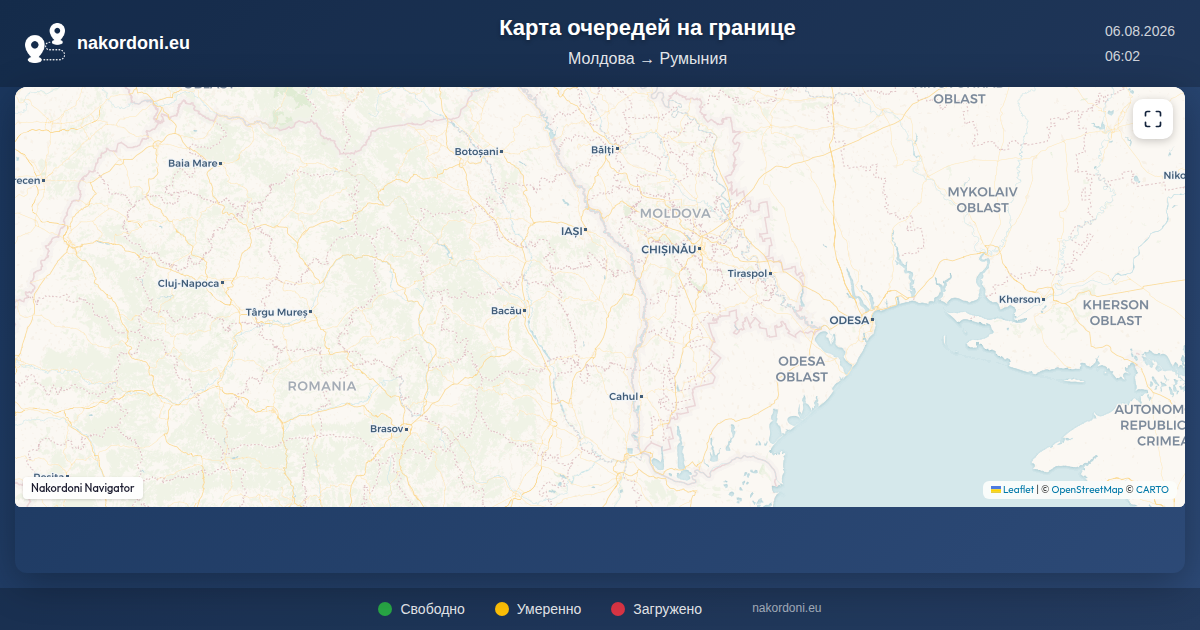The width and height of the screenshot is (1200, 630).
Task: Click the MOLDOVA country label
Action: 675,213
